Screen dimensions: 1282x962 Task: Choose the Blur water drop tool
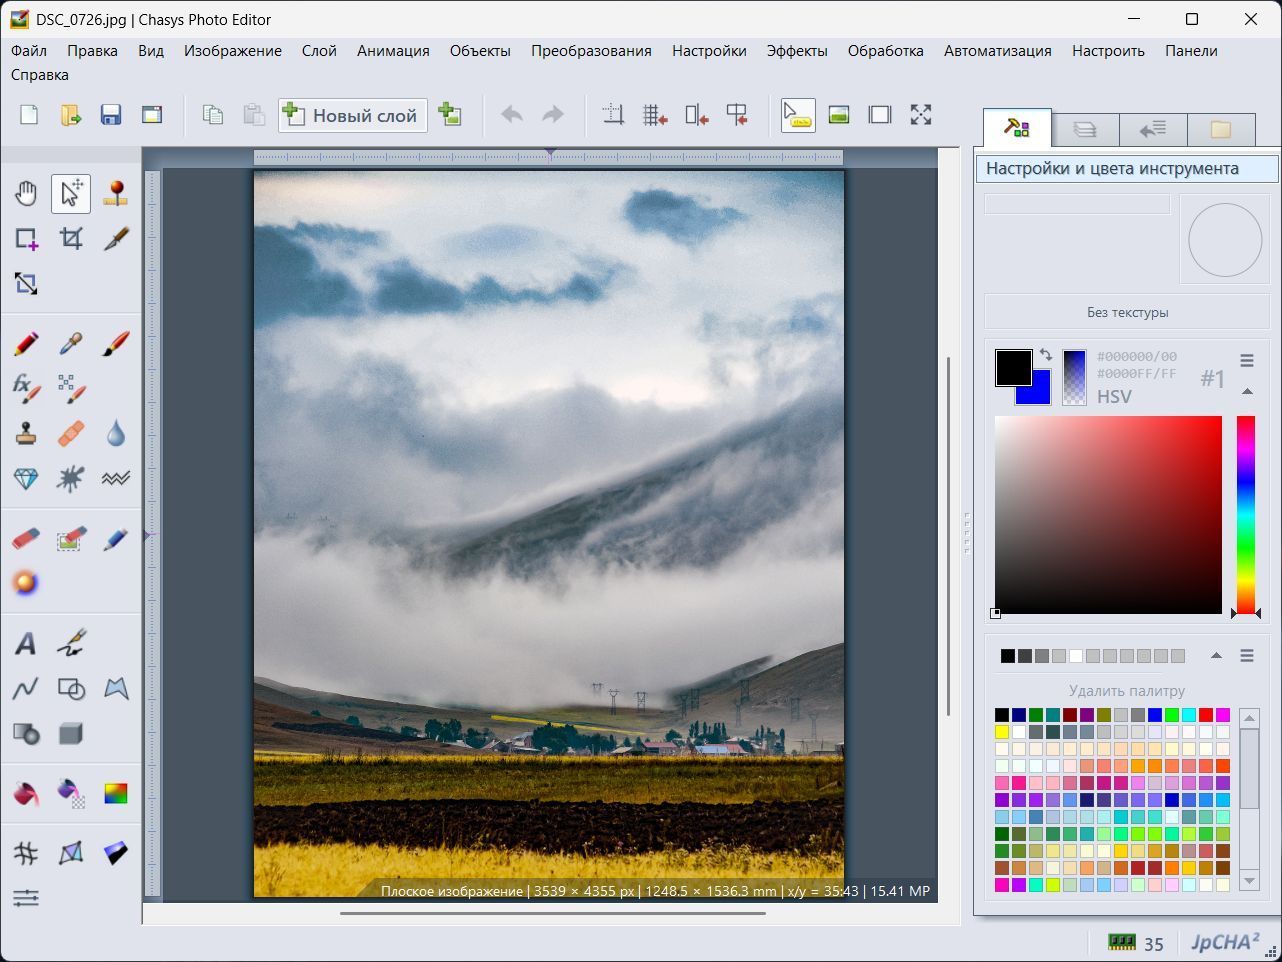point(116,433)
